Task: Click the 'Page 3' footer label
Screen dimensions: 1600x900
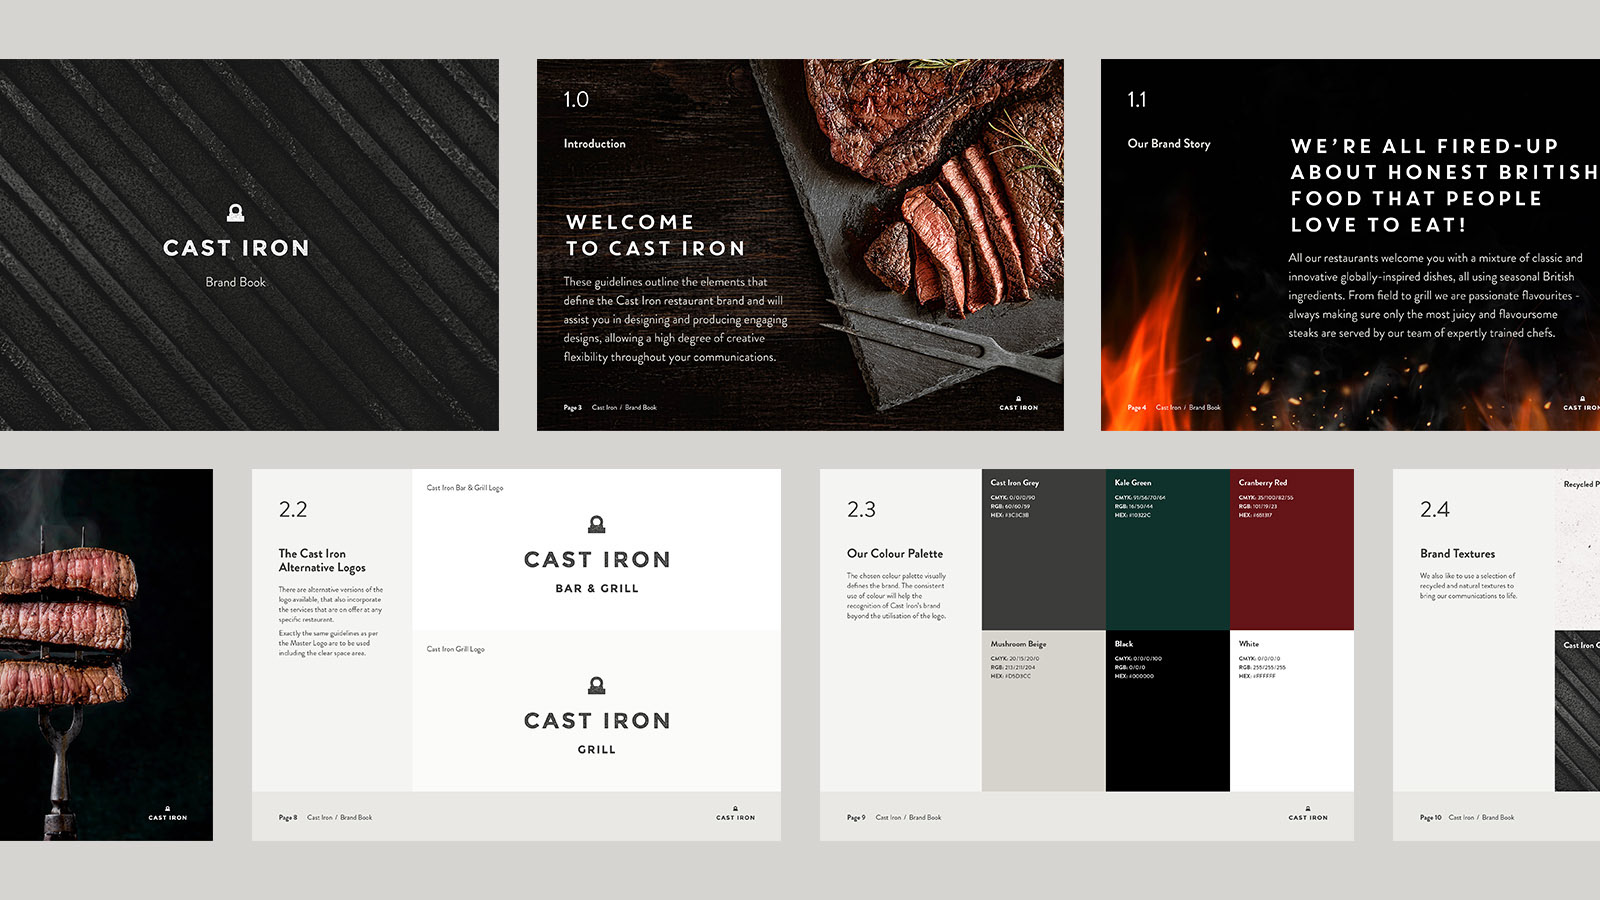Action: coord(573,408)
